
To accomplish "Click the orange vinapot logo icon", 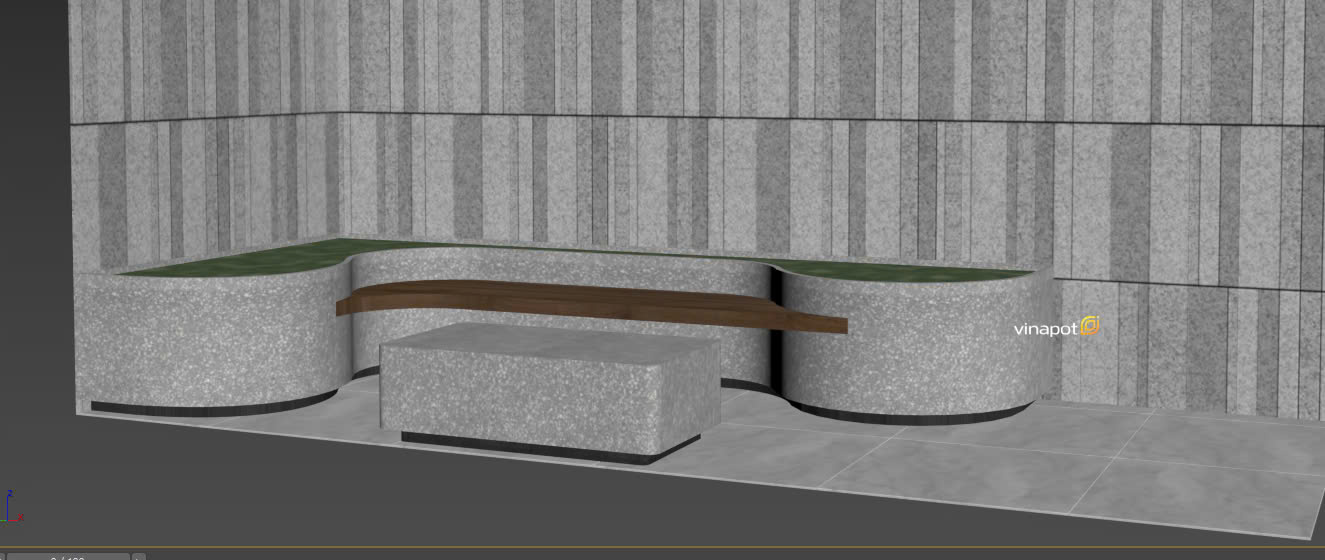I will click(1090, 326).
